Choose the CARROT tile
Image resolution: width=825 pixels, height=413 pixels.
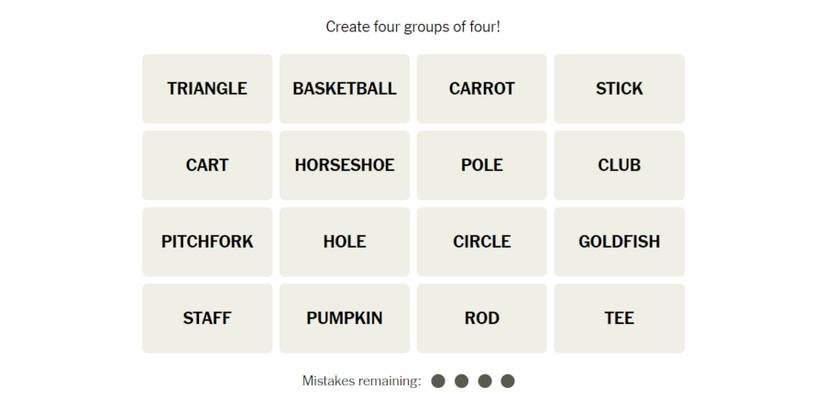tap(481, 89)
